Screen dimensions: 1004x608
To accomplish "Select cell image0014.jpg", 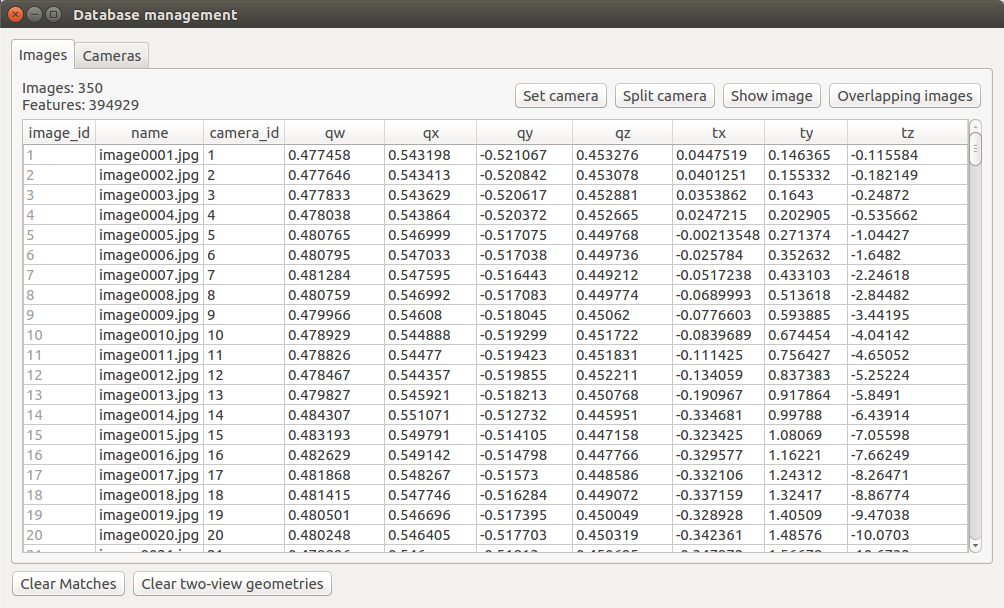I will pyautogui.click(x=149, y=415).
